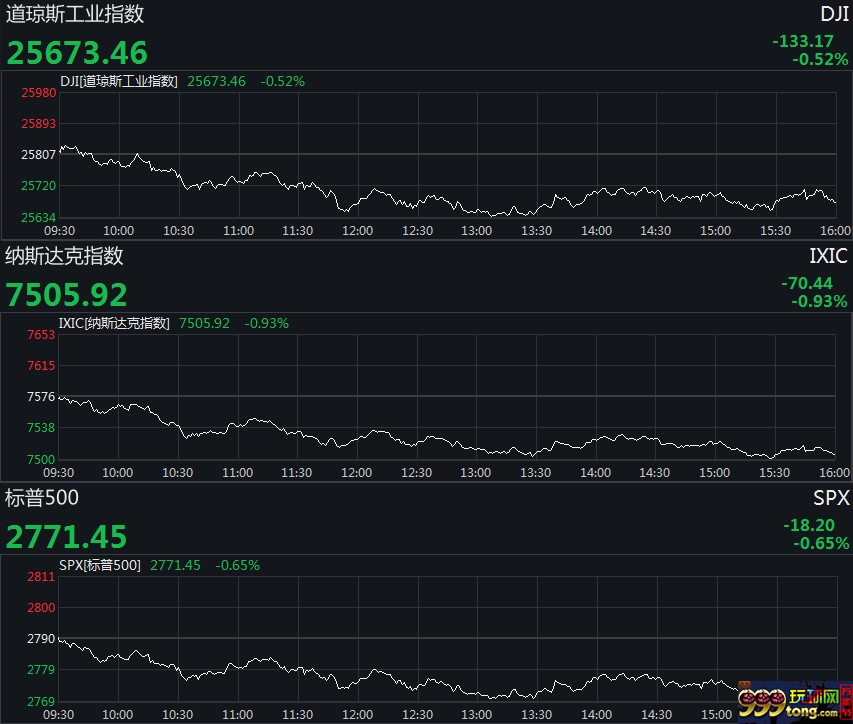Click the Nasdaq intraday line chart
Image resolution: width=853 pixels, height=724 pixels.
(x=447, y=397)
